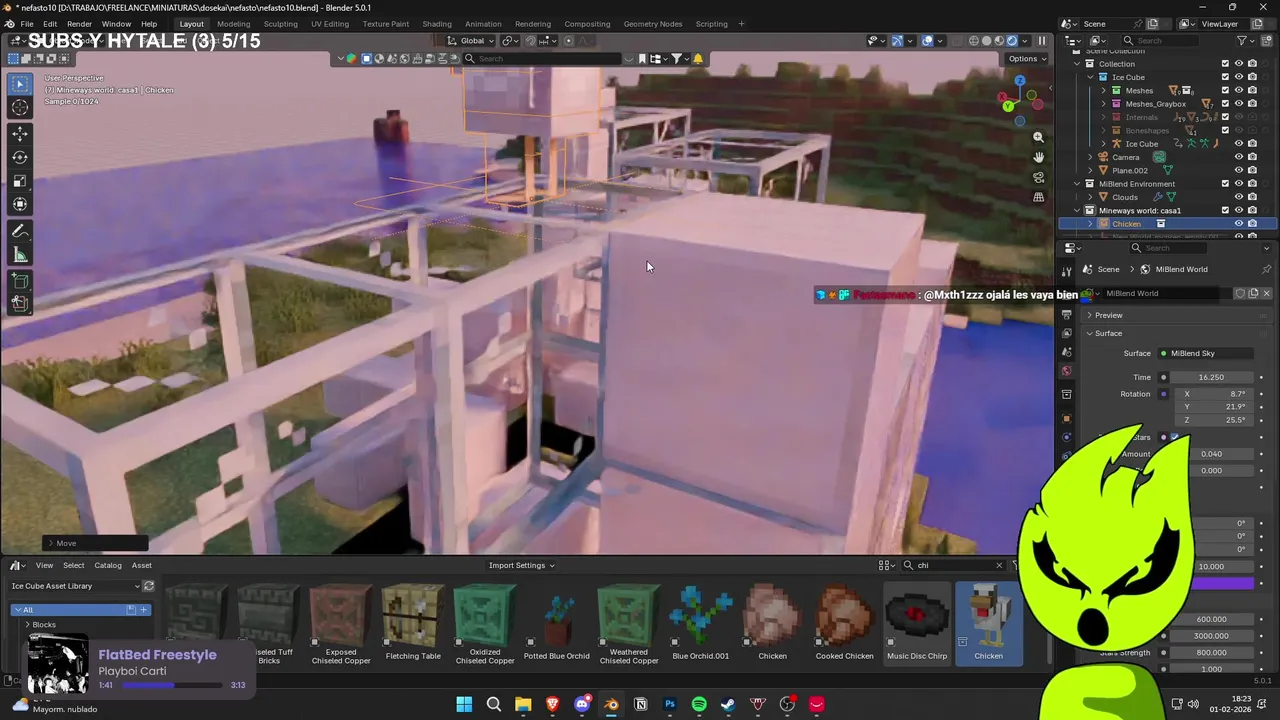Toggle Collection exclude checkbox in outliner
The height and width of the screenshot is (720, 1280).
(x=1225, y=64)
